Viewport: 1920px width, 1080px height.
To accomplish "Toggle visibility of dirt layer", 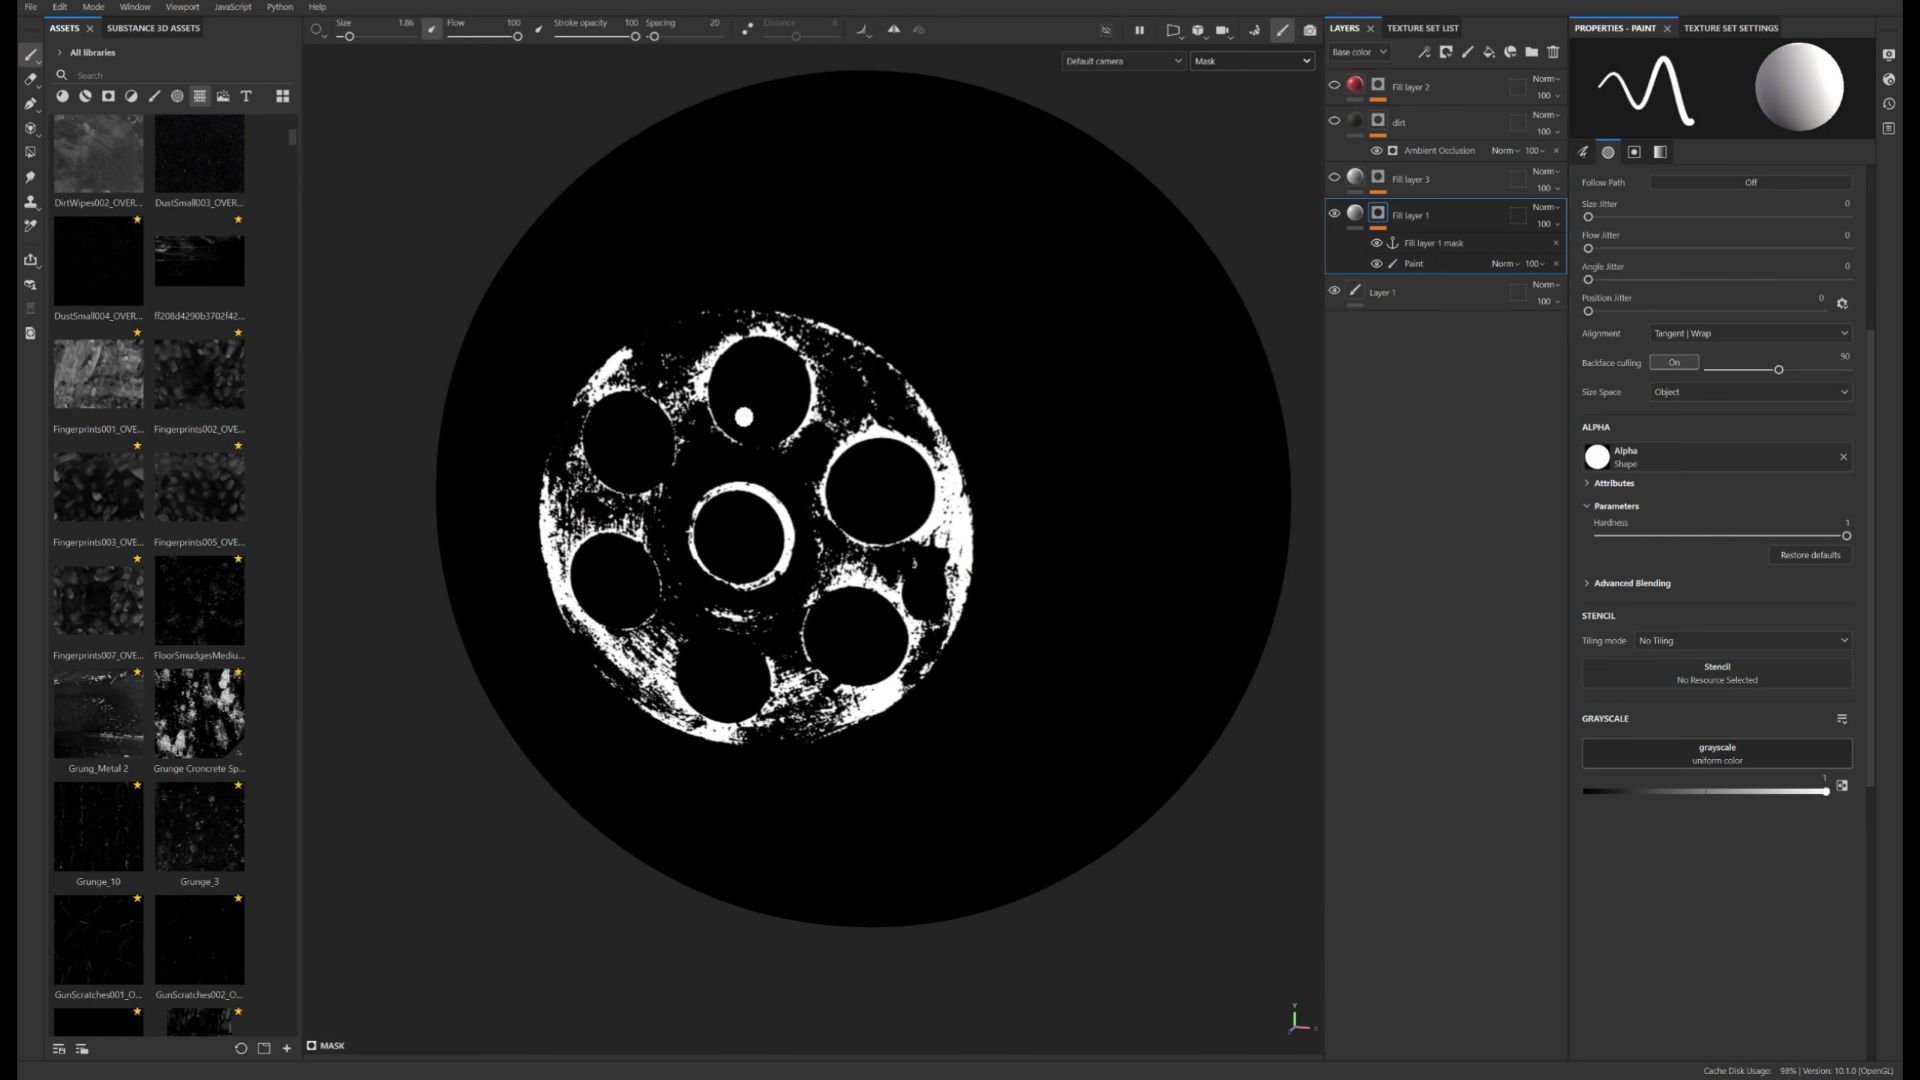I will pos(1334,121).
